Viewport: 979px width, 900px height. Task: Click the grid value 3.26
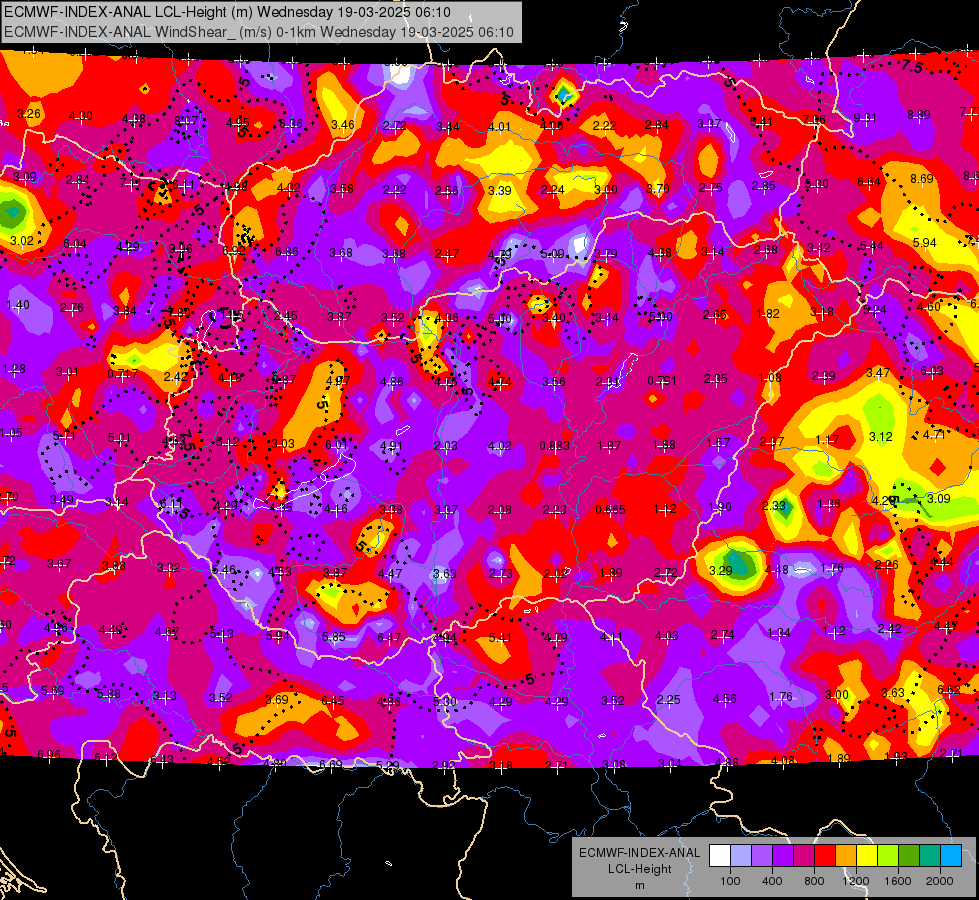click(x=29, y=114)
